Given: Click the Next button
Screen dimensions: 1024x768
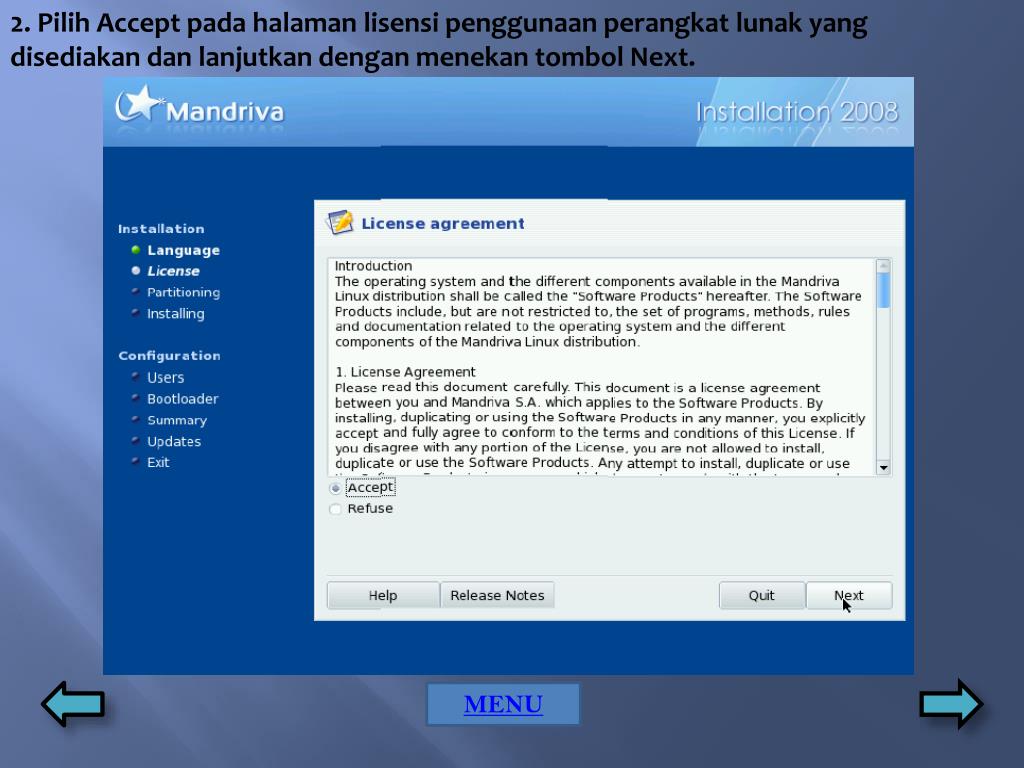Looking at the screenshot, I should tap(849, 596).
